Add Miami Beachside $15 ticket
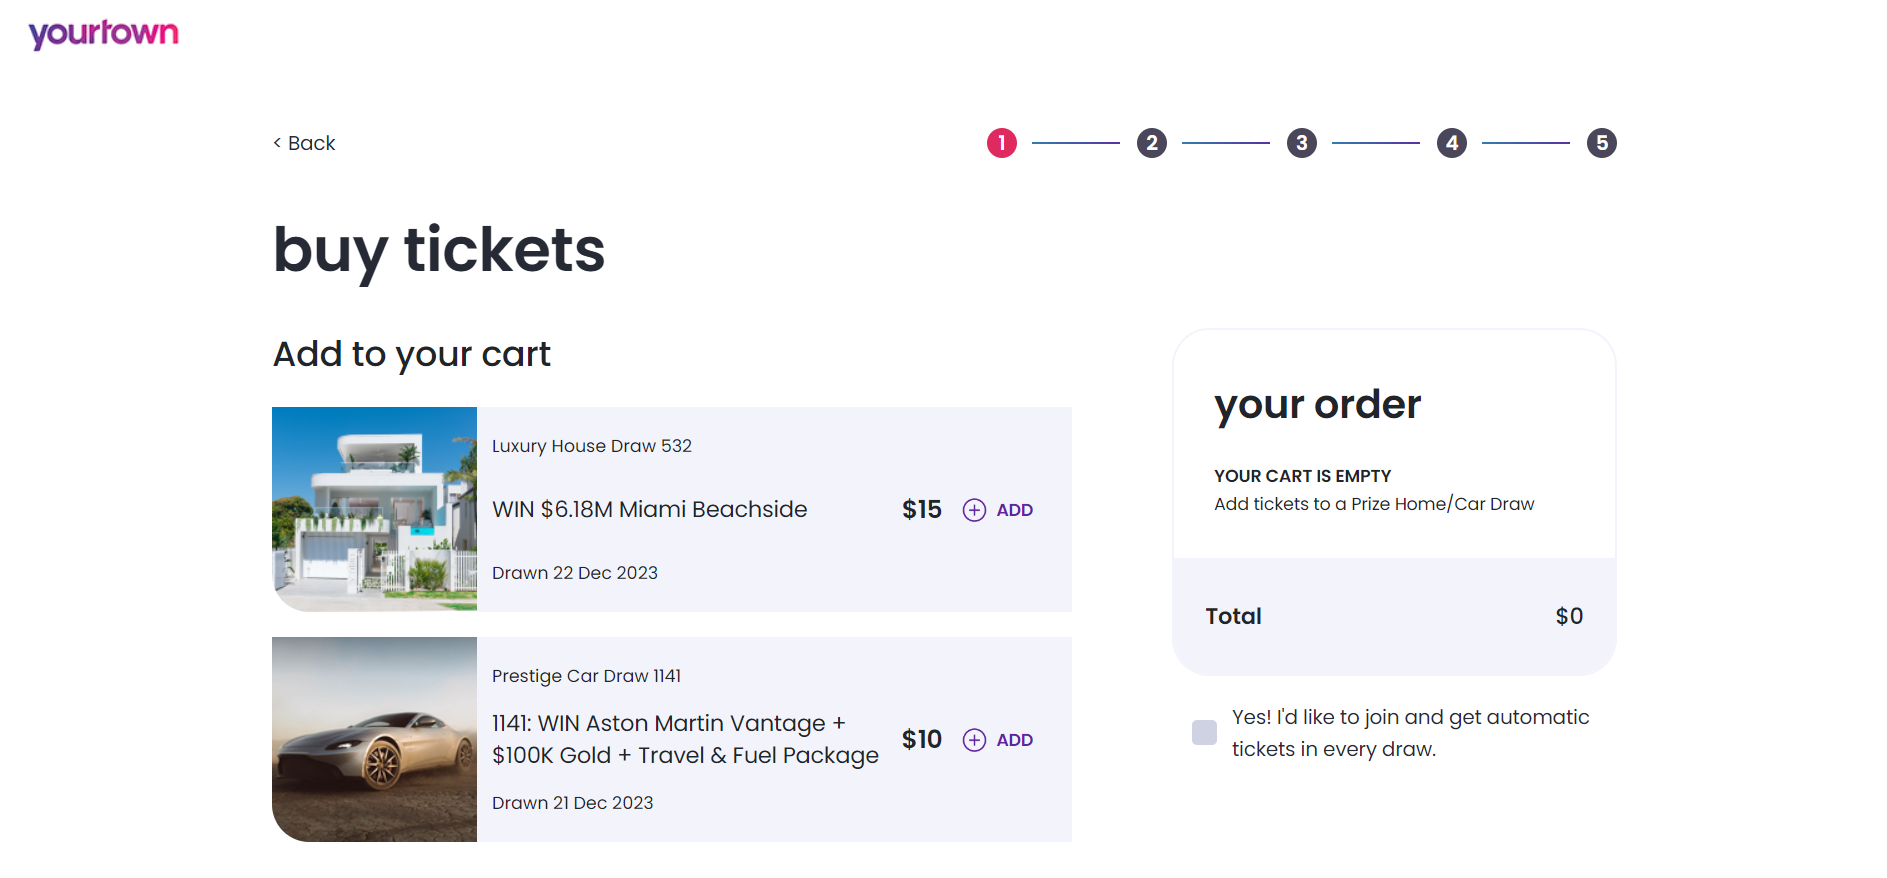This screenshot has width=1887, height=878. [x=1014, y=510]
